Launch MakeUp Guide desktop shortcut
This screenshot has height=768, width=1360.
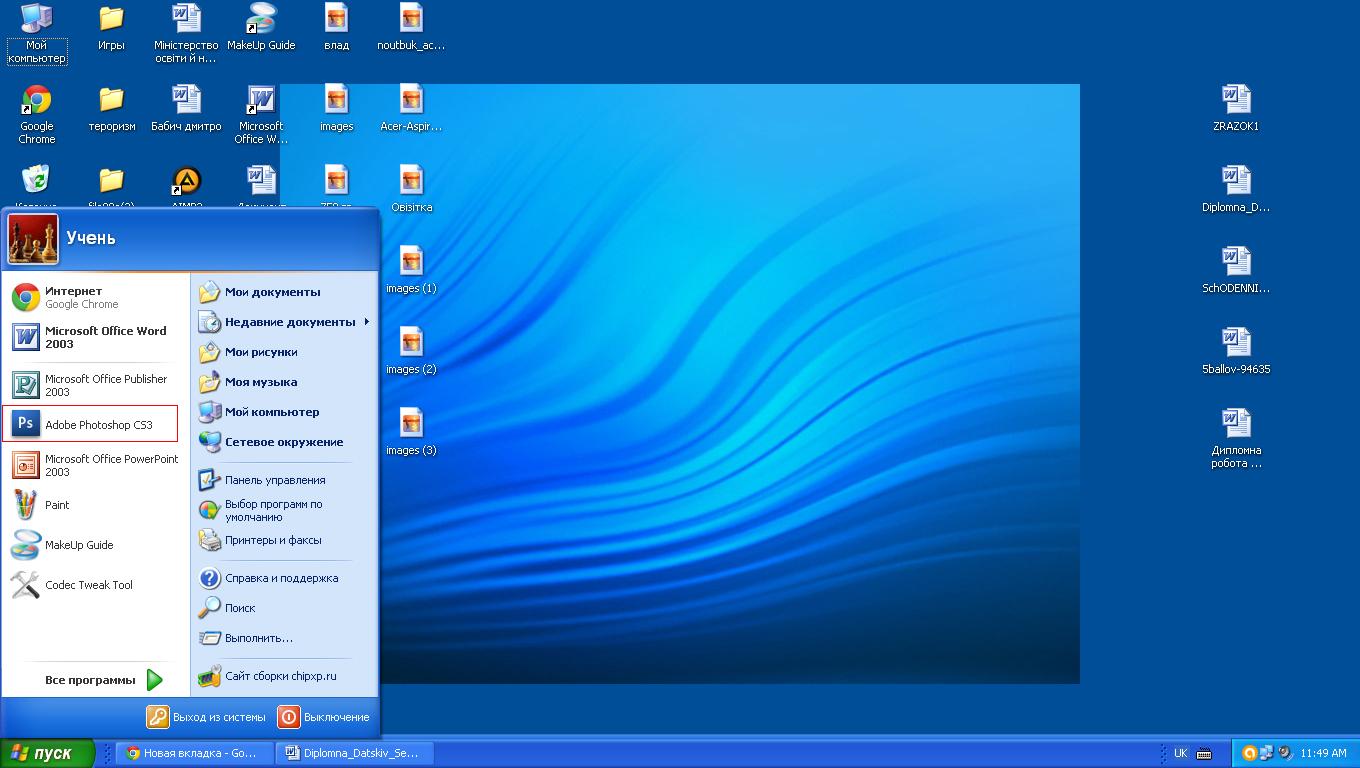(261, 29)
